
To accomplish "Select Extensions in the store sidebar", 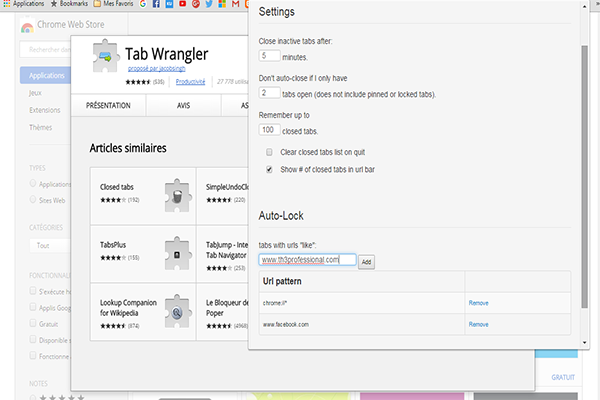I will click(x=45, y=110).
